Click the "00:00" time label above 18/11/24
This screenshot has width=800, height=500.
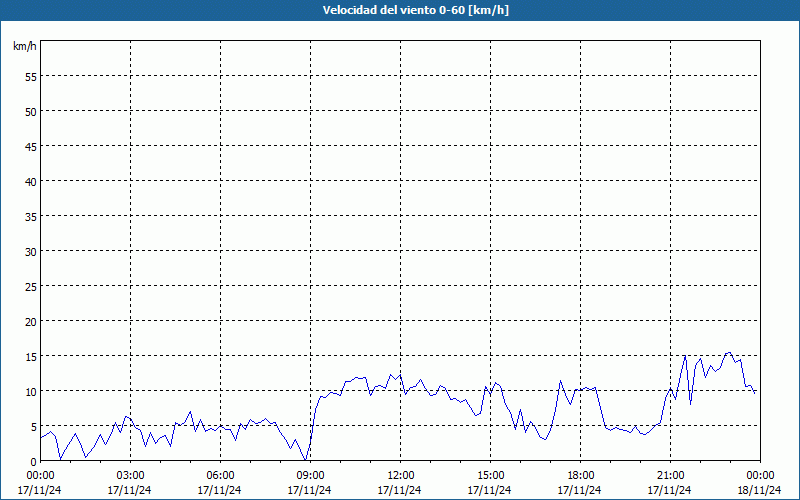pos(760,476)
